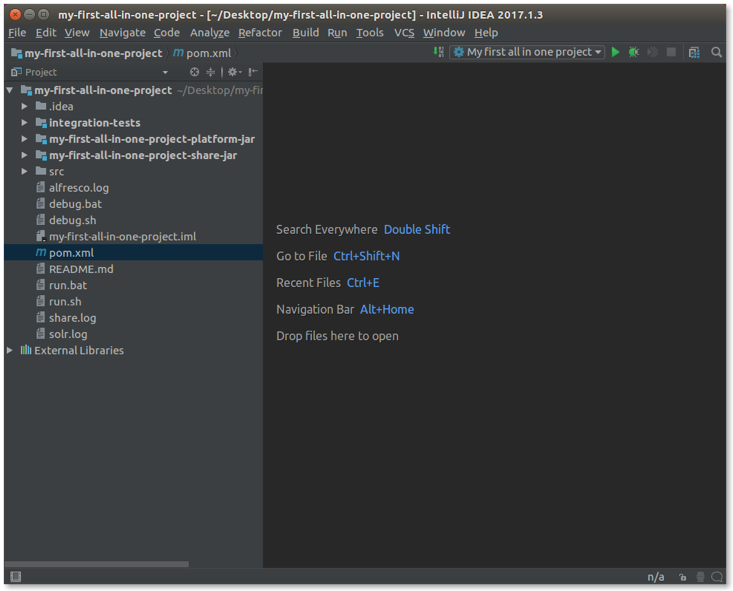This screenshot has width=733, height=591.
Task: Open the Refactor menu
Action: [260, 33]
